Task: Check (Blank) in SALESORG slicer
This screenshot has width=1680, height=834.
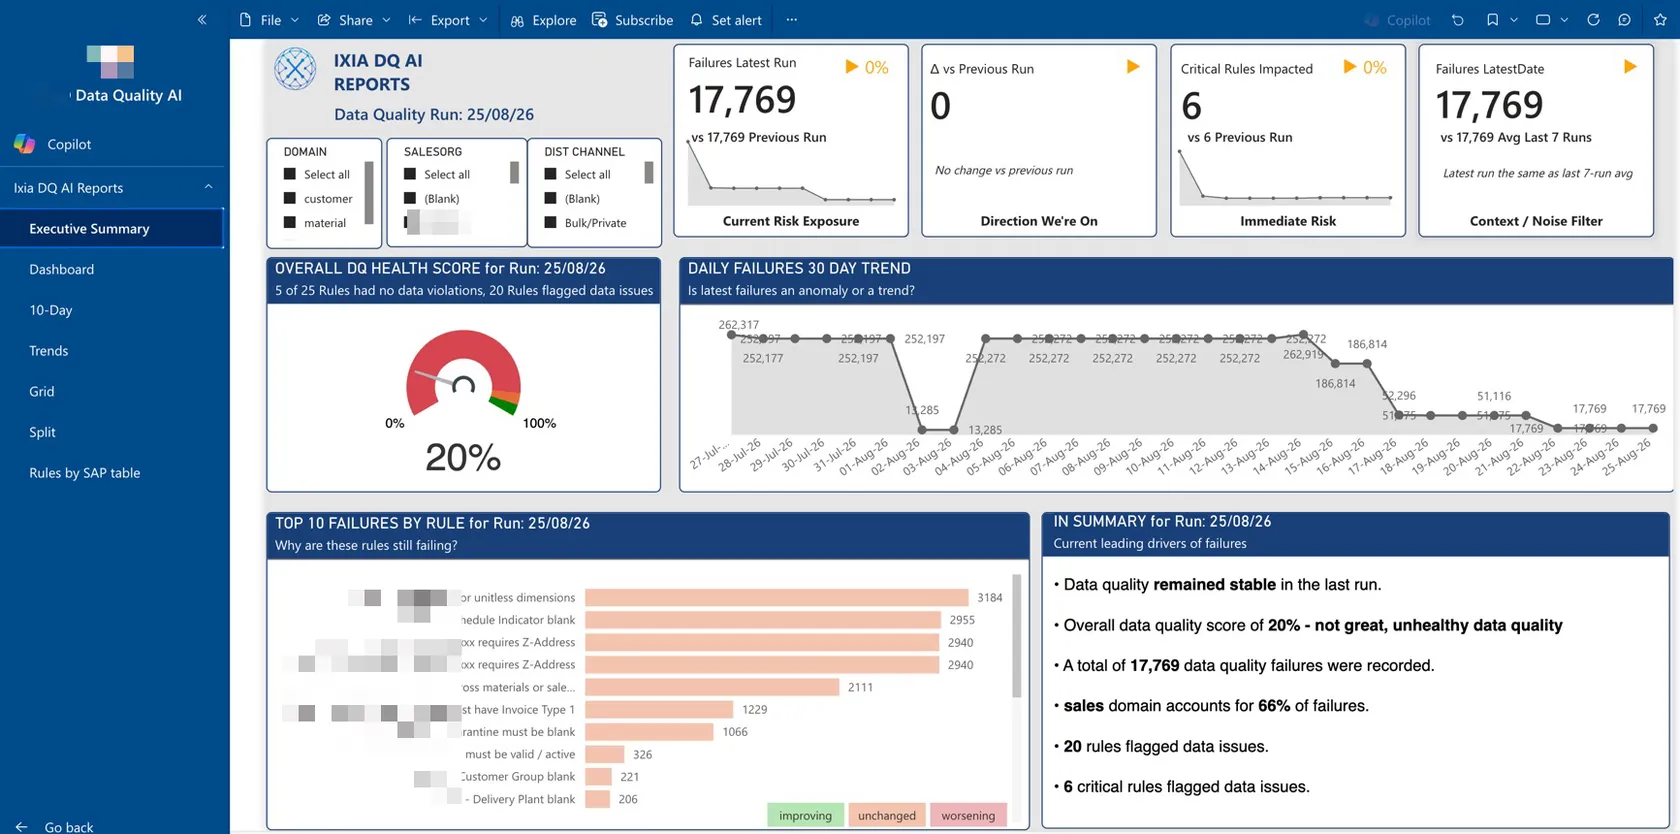Action: point(410,199)
